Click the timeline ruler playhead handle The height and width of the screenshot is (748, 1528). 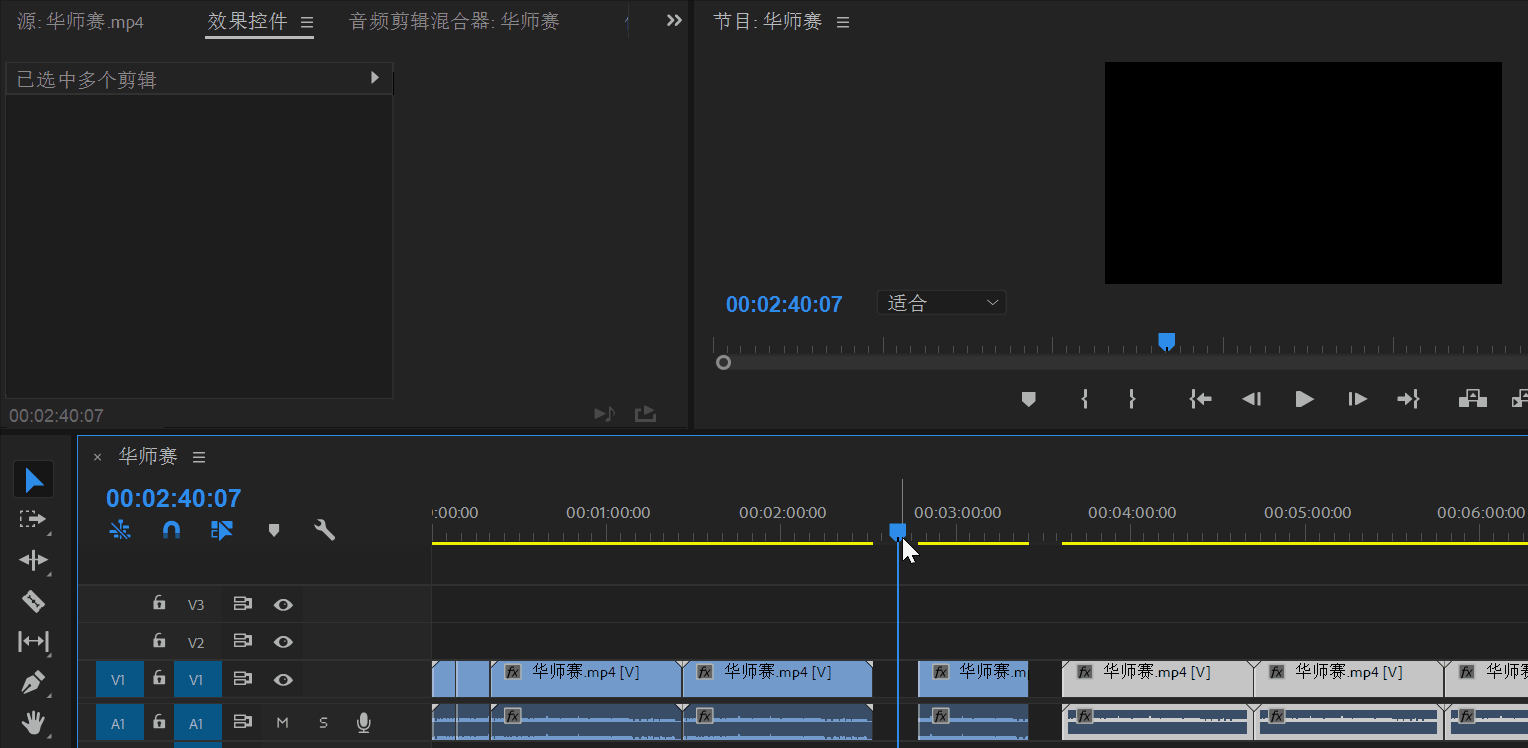[898, 531]
